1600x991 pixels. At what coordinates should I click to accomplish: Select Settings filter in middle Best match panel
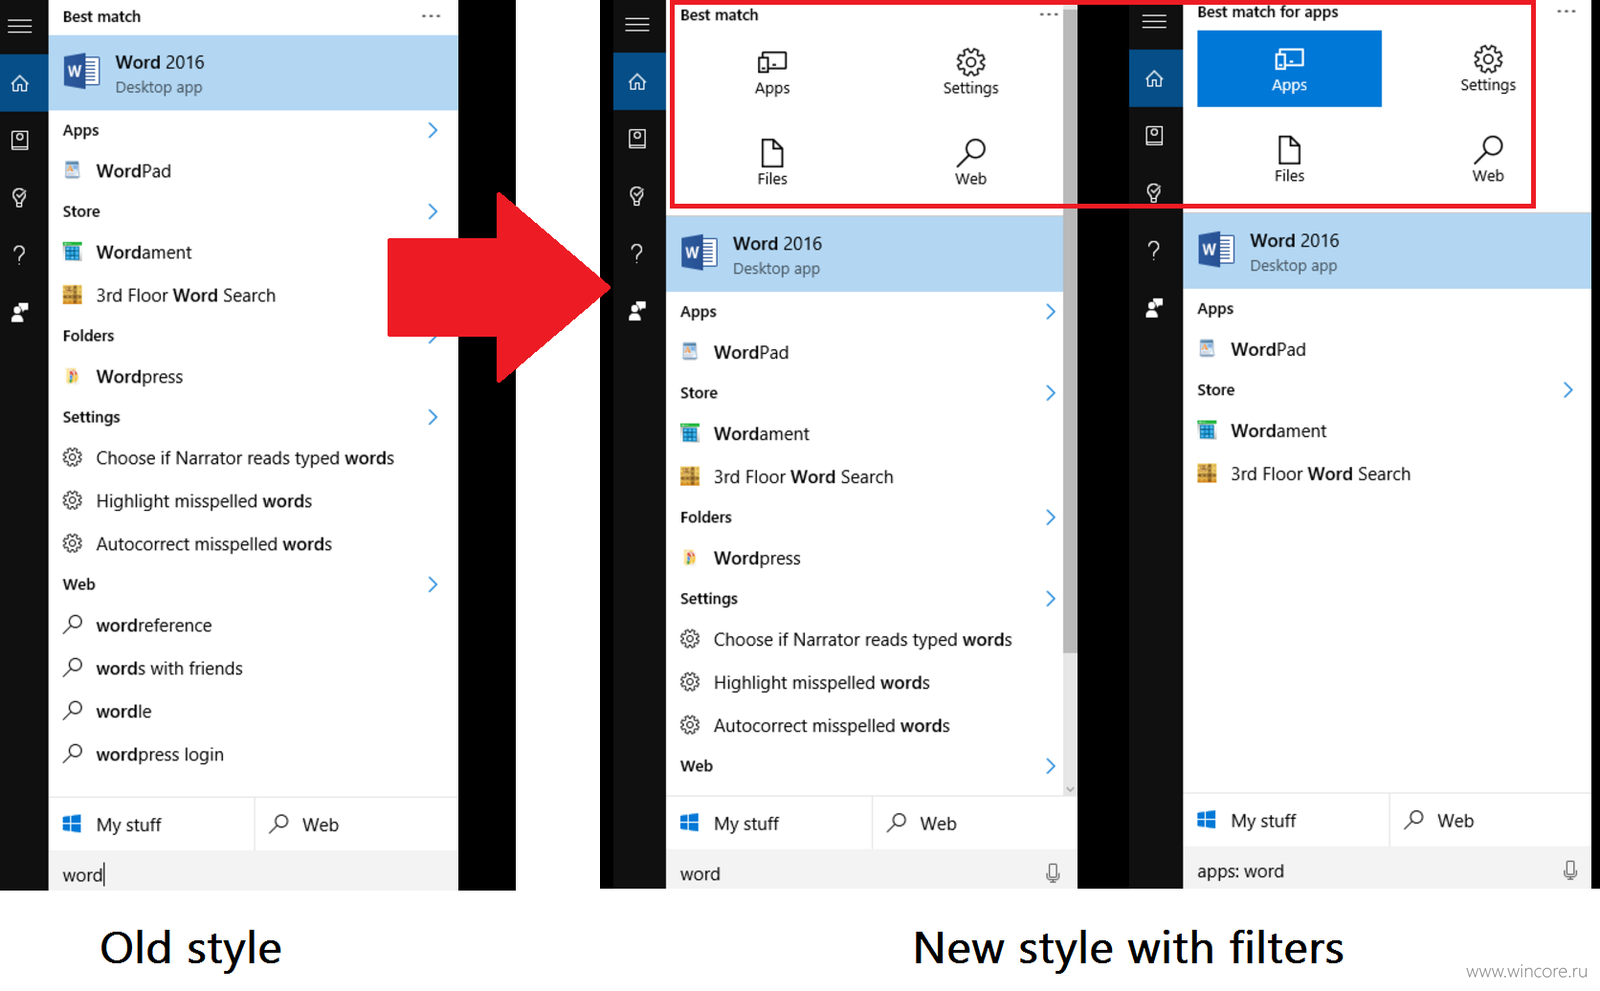[x=970, y=72]
